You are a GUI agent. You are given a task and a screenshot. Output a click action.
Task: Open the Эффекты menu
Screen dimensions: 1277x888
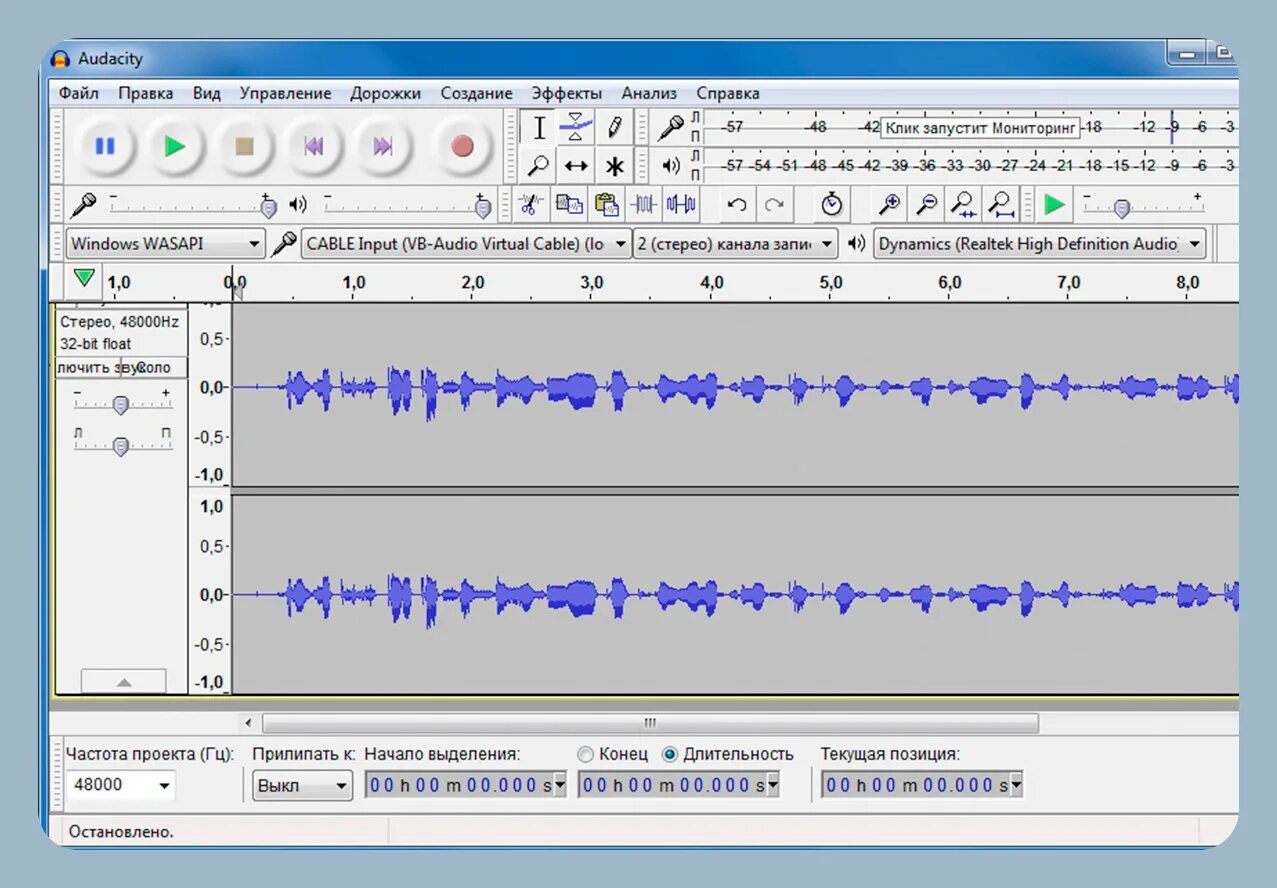point(566,93)
